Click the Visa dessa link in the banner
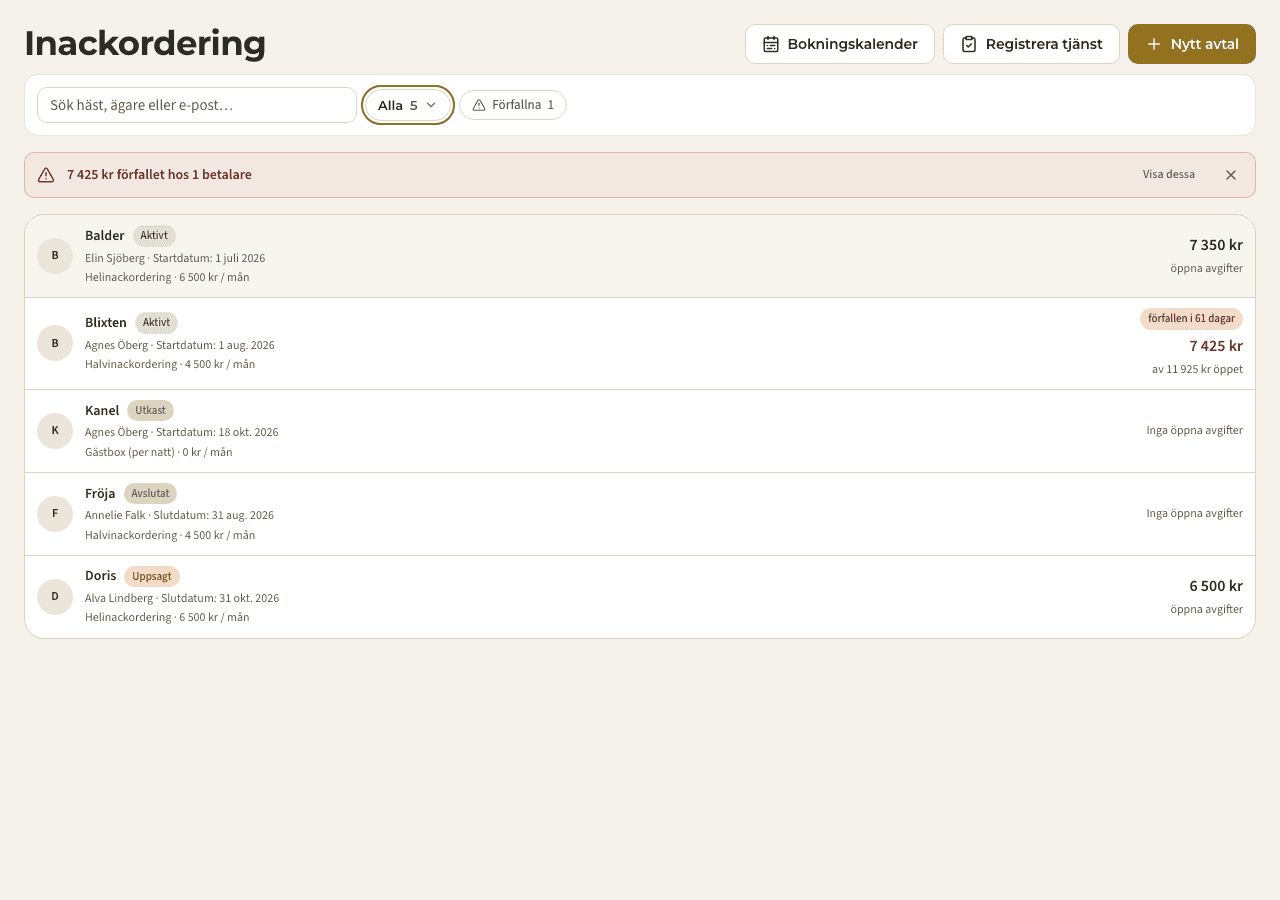The image size is (1280, 900). 1169,175
